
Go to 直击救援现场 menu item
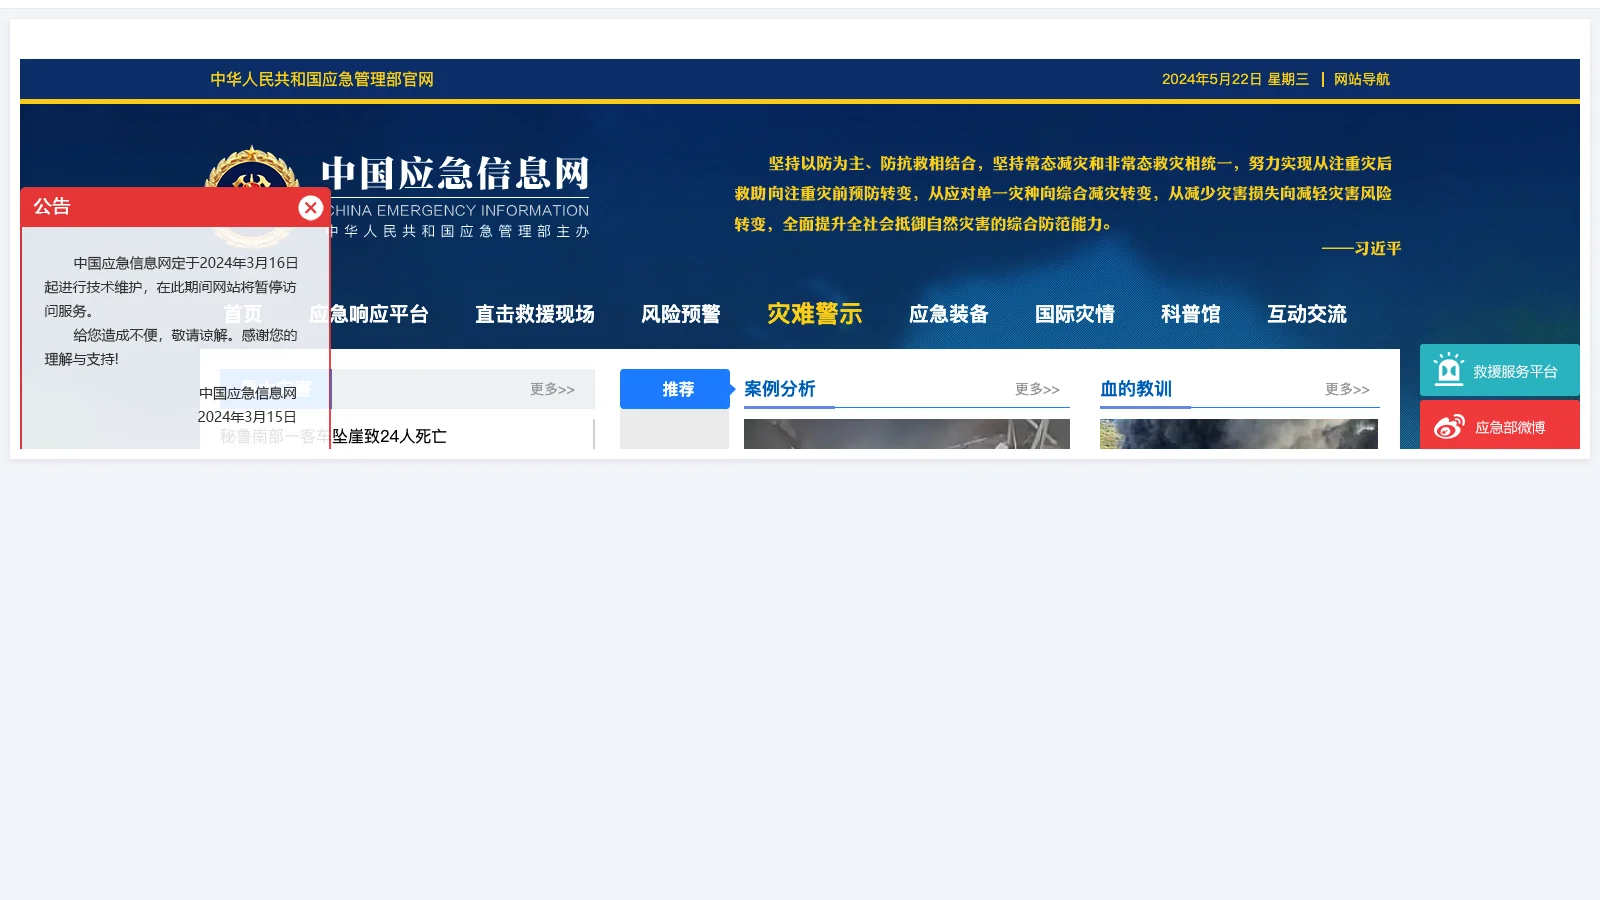tap(535, 314)
